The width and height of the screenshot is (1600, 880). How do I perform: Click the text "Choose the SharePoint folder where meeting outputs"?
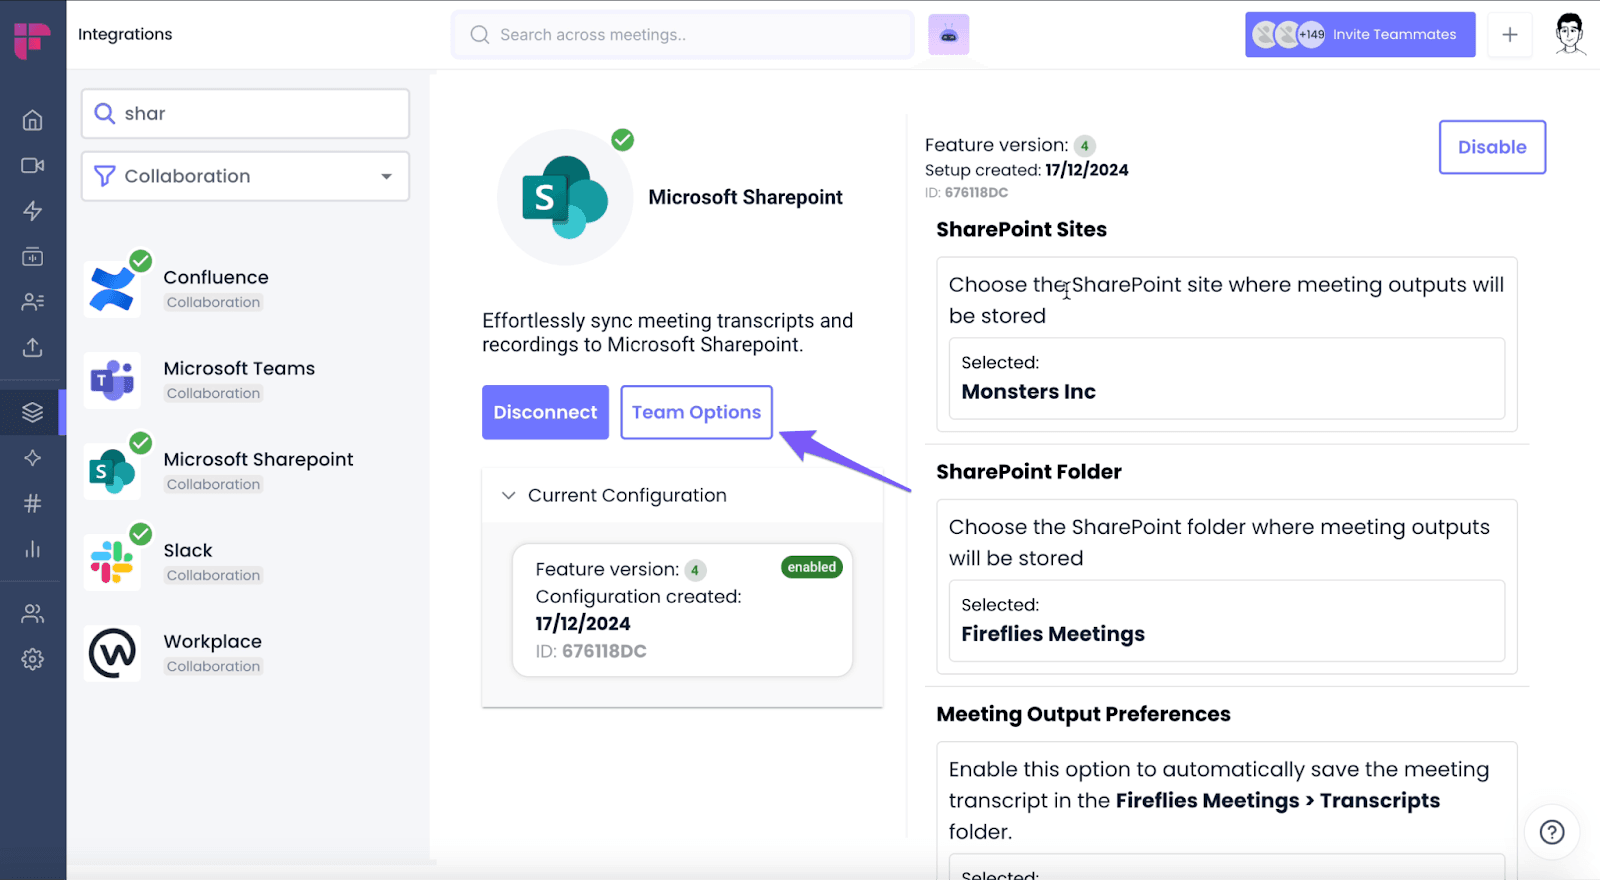pos(1219,542)
